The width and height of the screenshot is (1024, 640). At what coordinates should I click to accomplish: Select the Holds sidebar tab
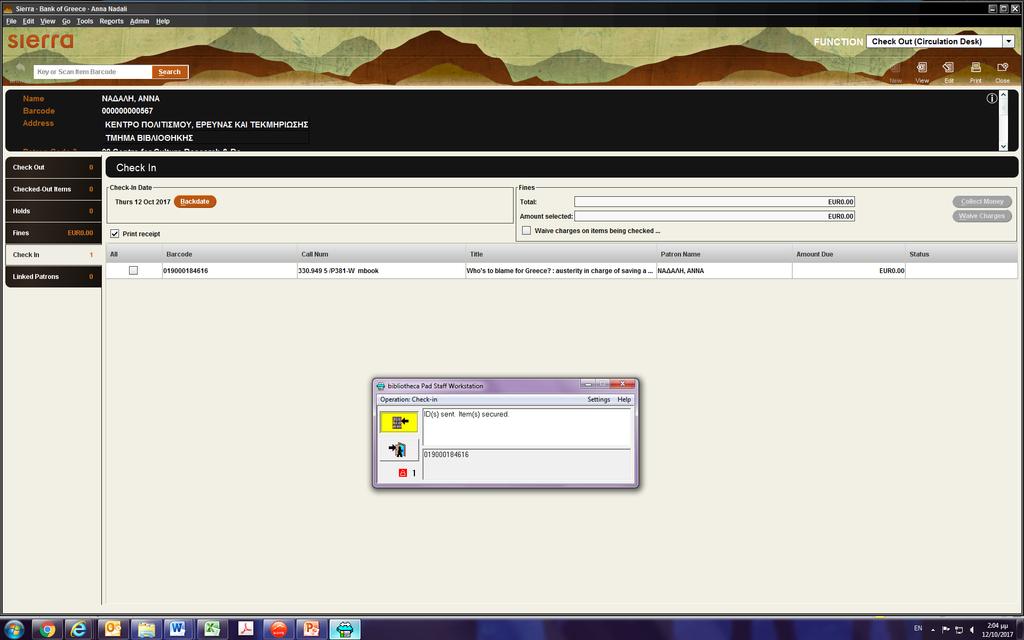point(53,211)
